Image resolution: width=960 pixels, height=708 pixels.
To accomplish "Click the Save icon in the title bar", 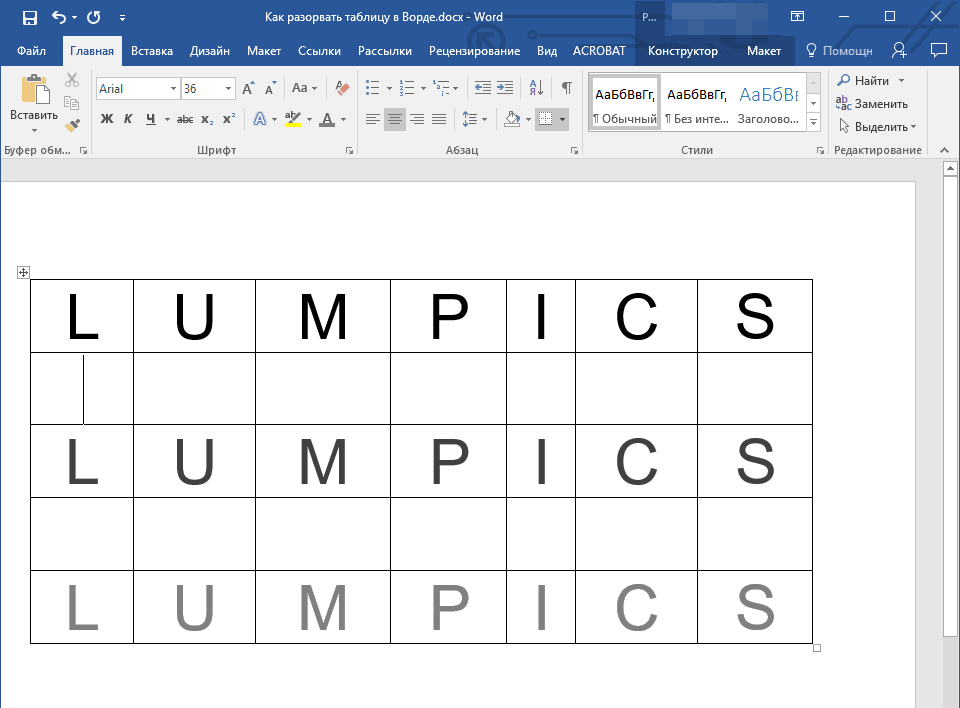I will pos(29,17).
